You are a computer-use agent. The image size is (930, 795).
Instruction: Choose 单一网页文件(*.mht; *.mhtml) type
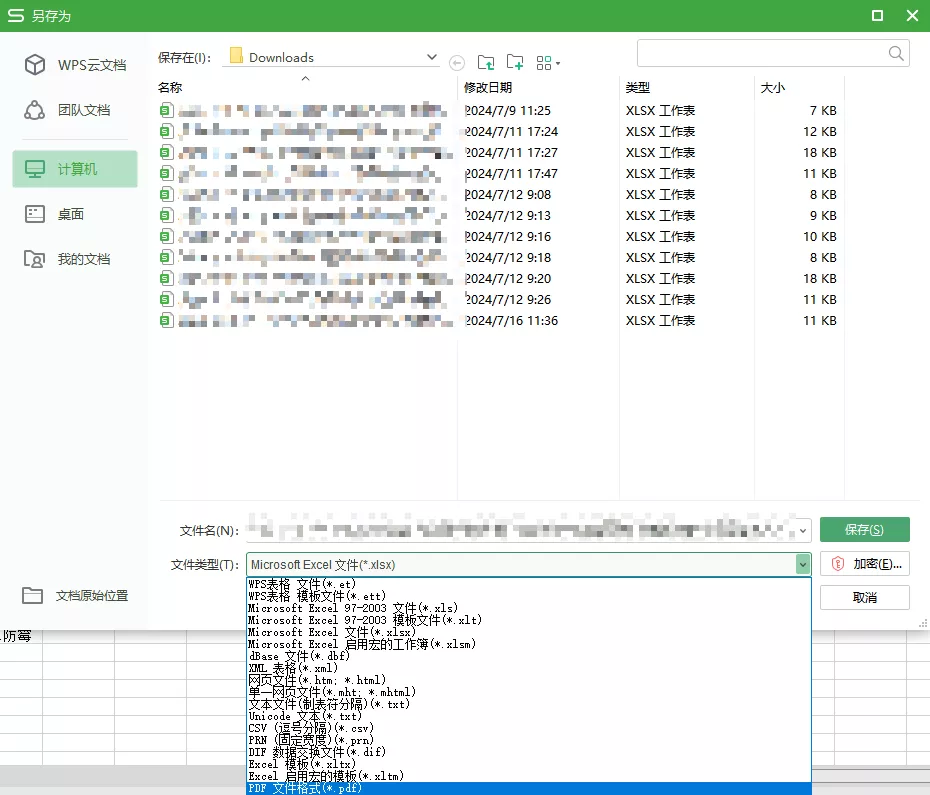pos(332,692)
